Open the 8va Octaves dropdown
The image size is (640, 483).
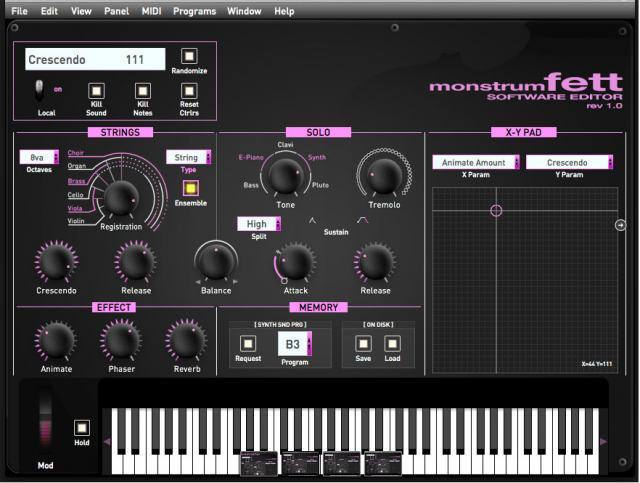(x=39, y=157)
